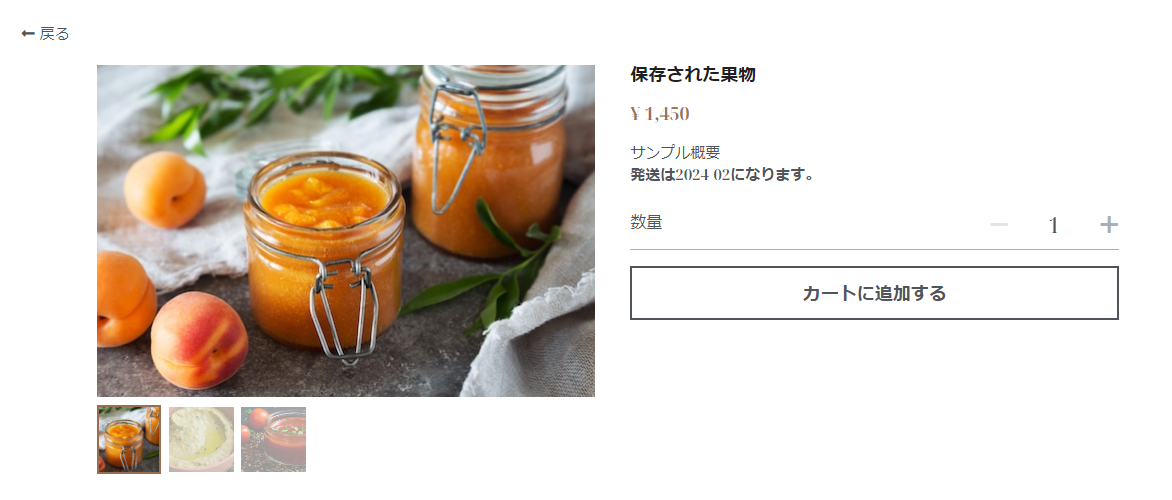Click the price ¥1,450
The width and height of the screenshot is (1172, 500).
coord(659,114)
